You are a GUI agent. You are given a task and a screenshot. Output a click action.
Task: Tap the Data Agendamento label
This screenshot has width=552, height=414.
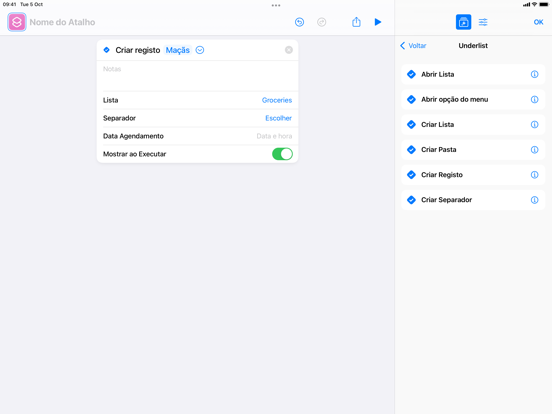pyautogui.click(x=133, y=136)
